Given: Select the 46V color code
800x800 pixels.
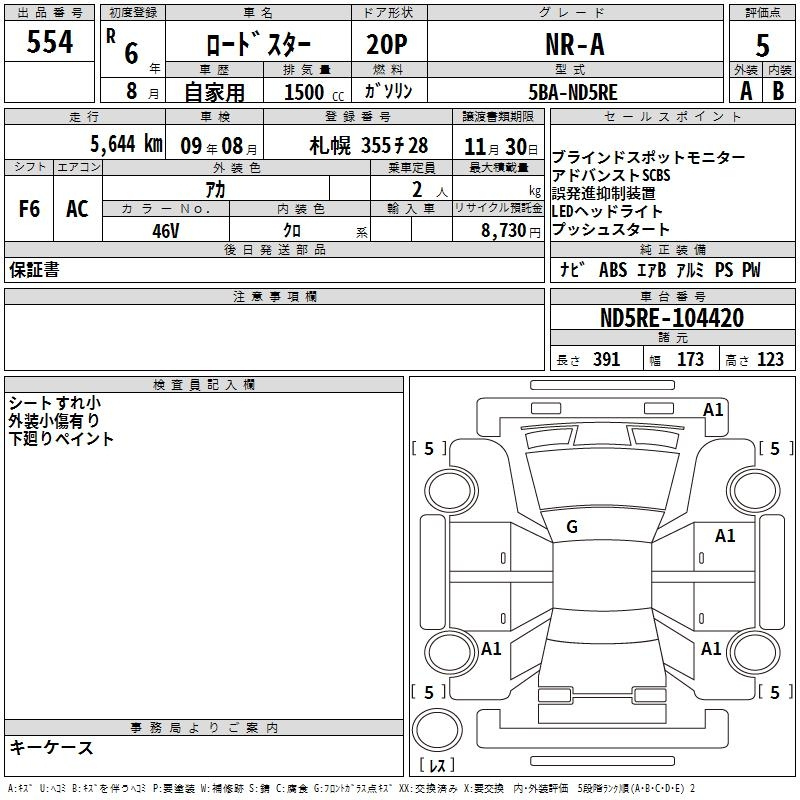Looking at the screenshot, I should (x=165, y=230).
